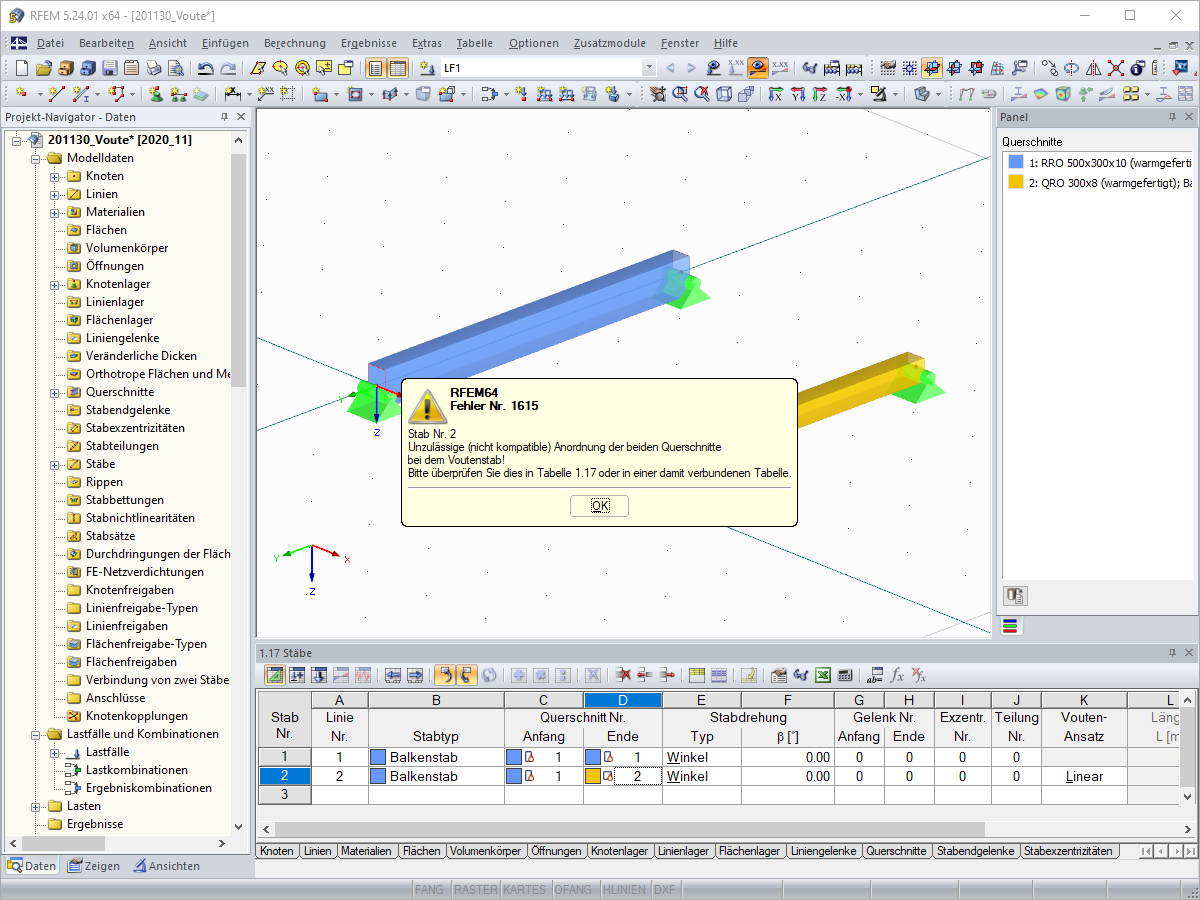Open the Einfügen menu

click(225, 43)
